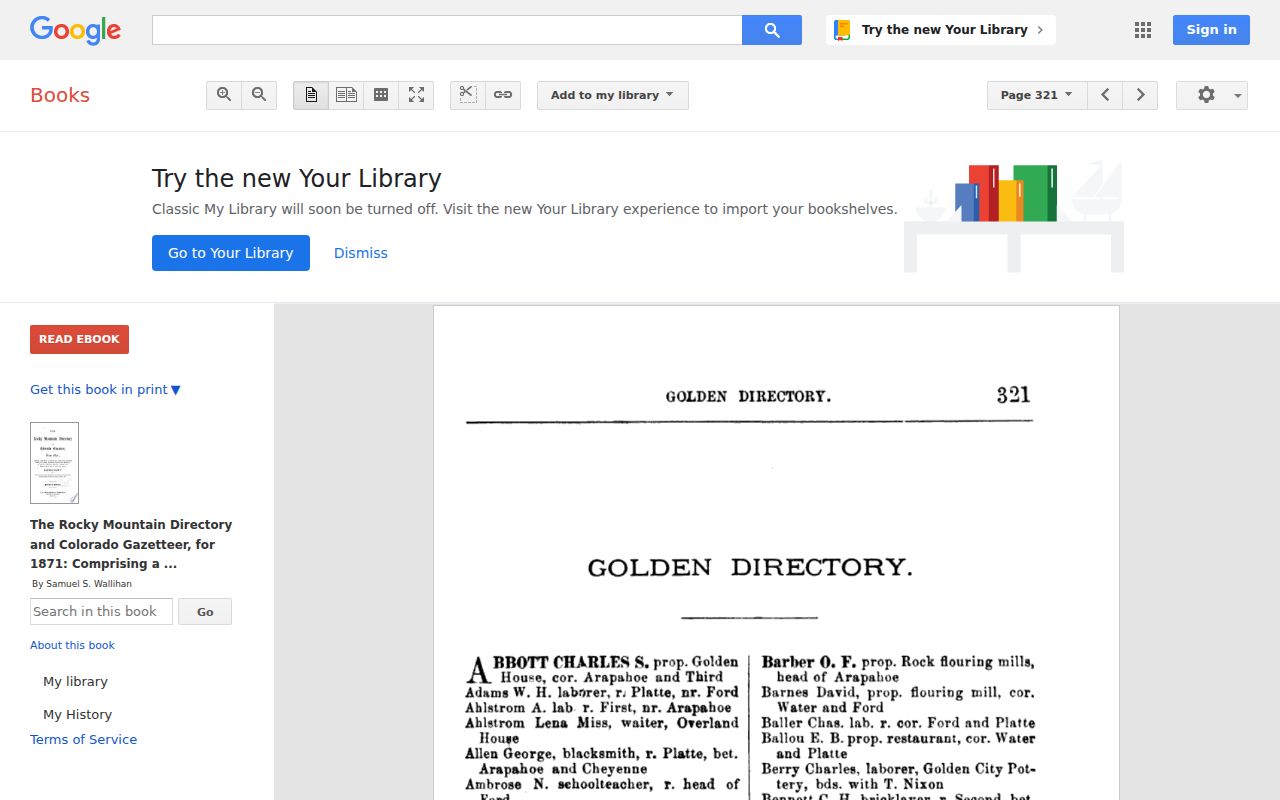Enter full screen mode
Image resolution: width=1280 pixels, height=800 pixels.
click(416, 95)
